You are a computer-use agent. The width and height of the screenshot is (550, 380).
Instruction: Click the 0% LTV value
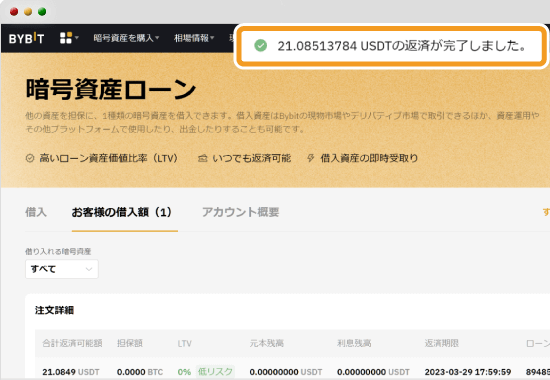pos(184,372)
